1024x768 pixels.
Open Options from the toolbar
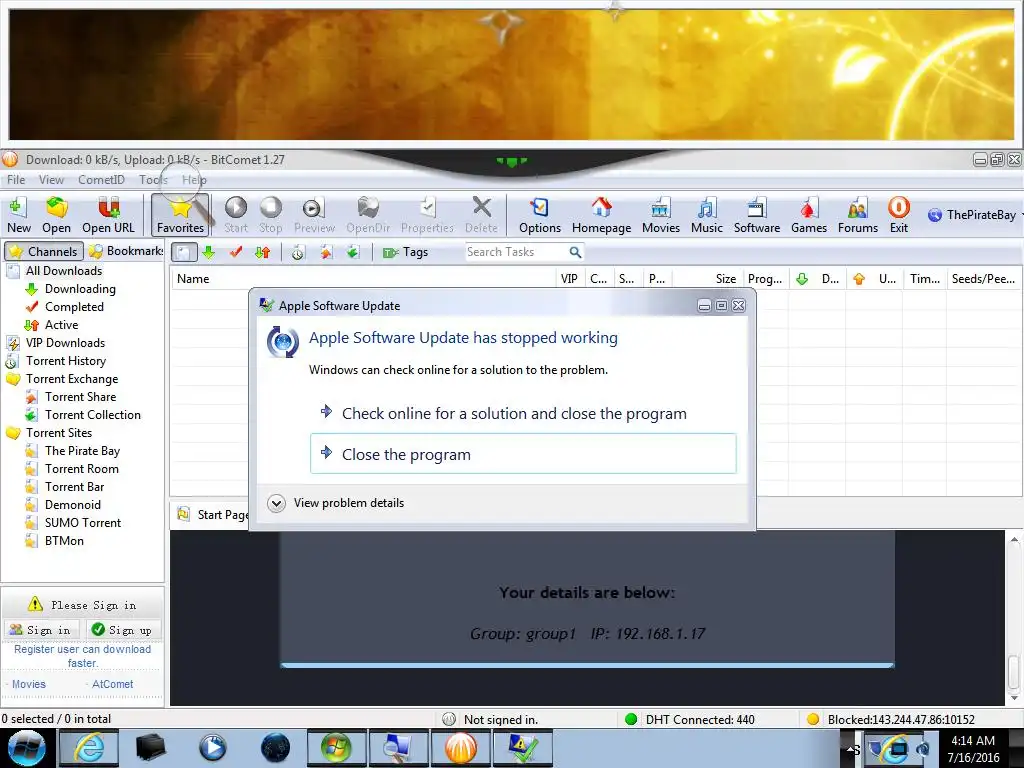tap(539, 215)
